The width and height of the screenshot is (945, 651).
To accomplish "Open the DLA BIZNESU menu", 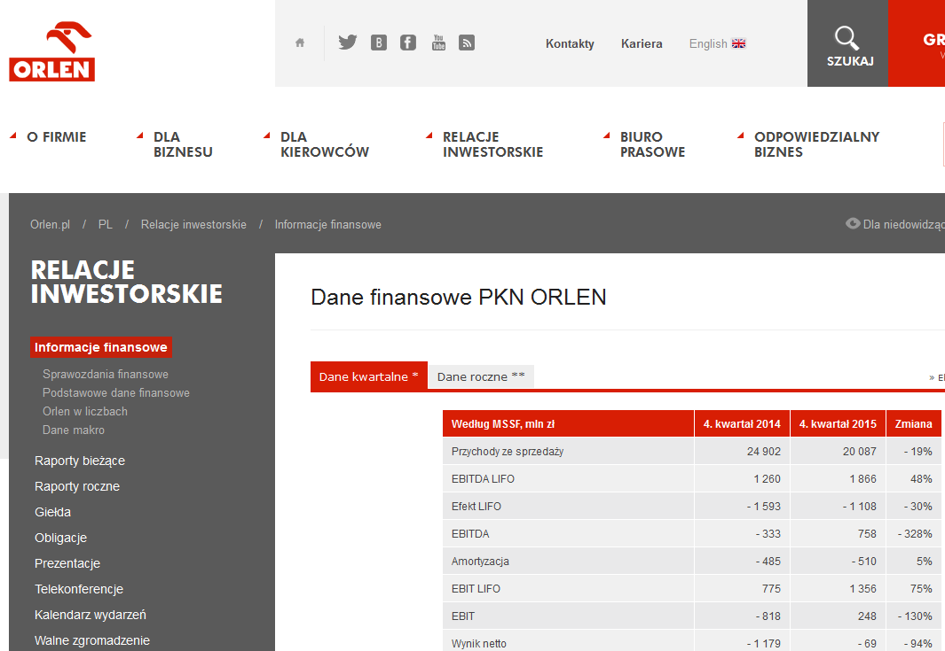I will [183, 145].
